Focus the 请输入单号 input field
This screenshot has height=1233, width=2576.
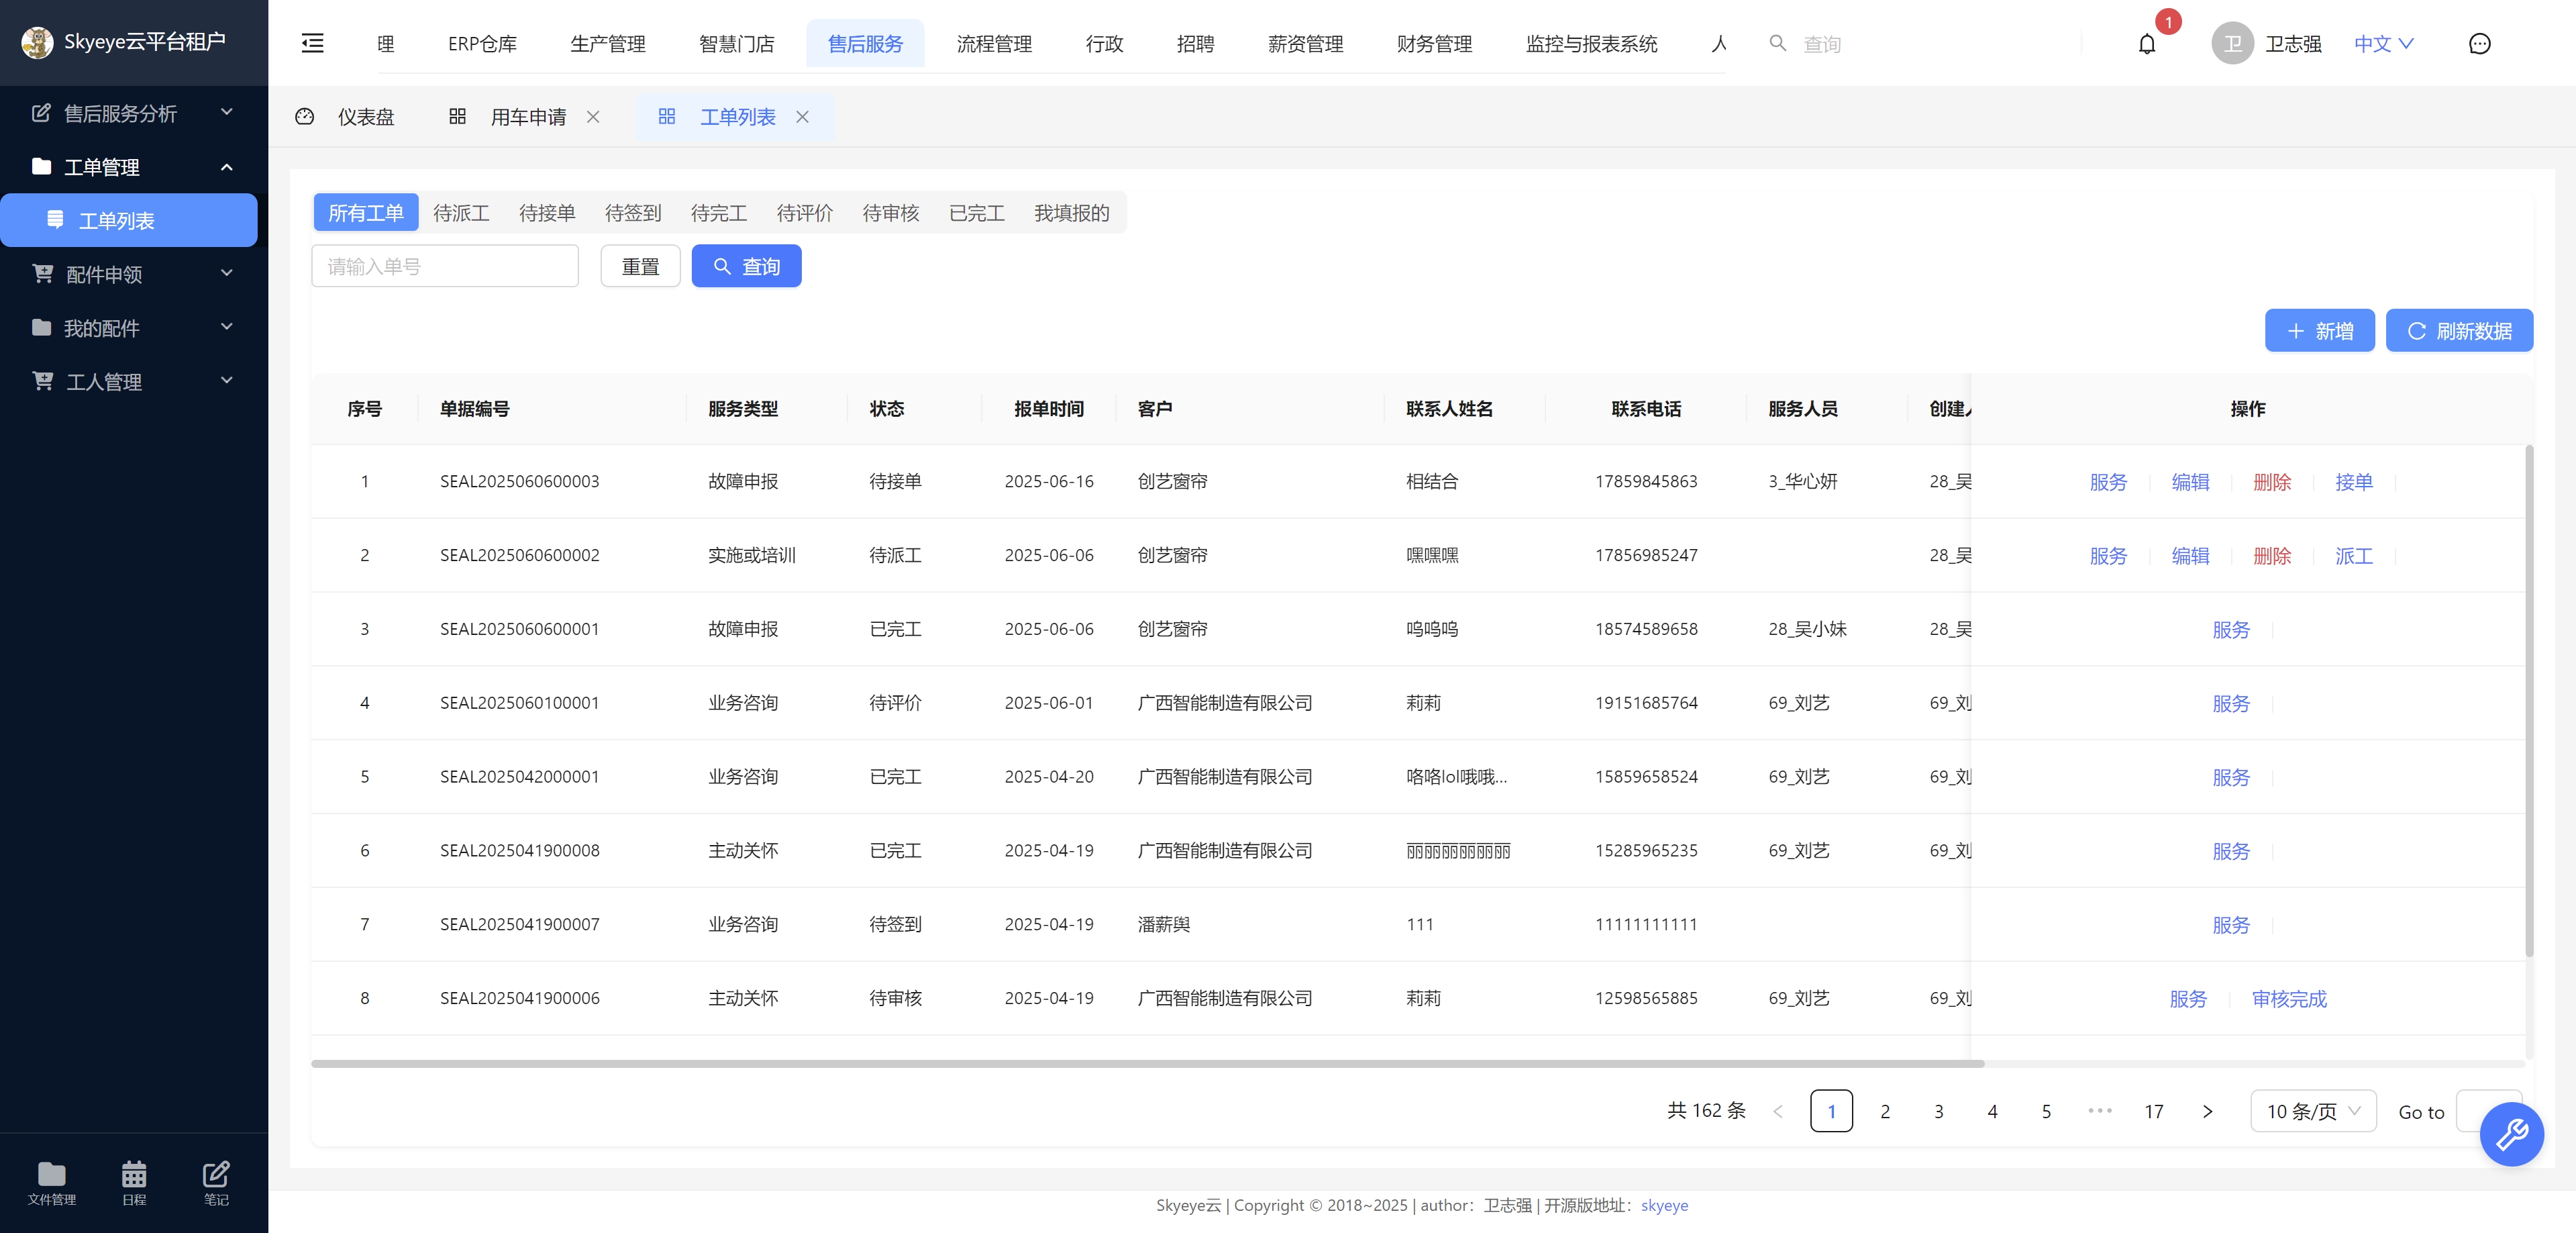[445, 266]
